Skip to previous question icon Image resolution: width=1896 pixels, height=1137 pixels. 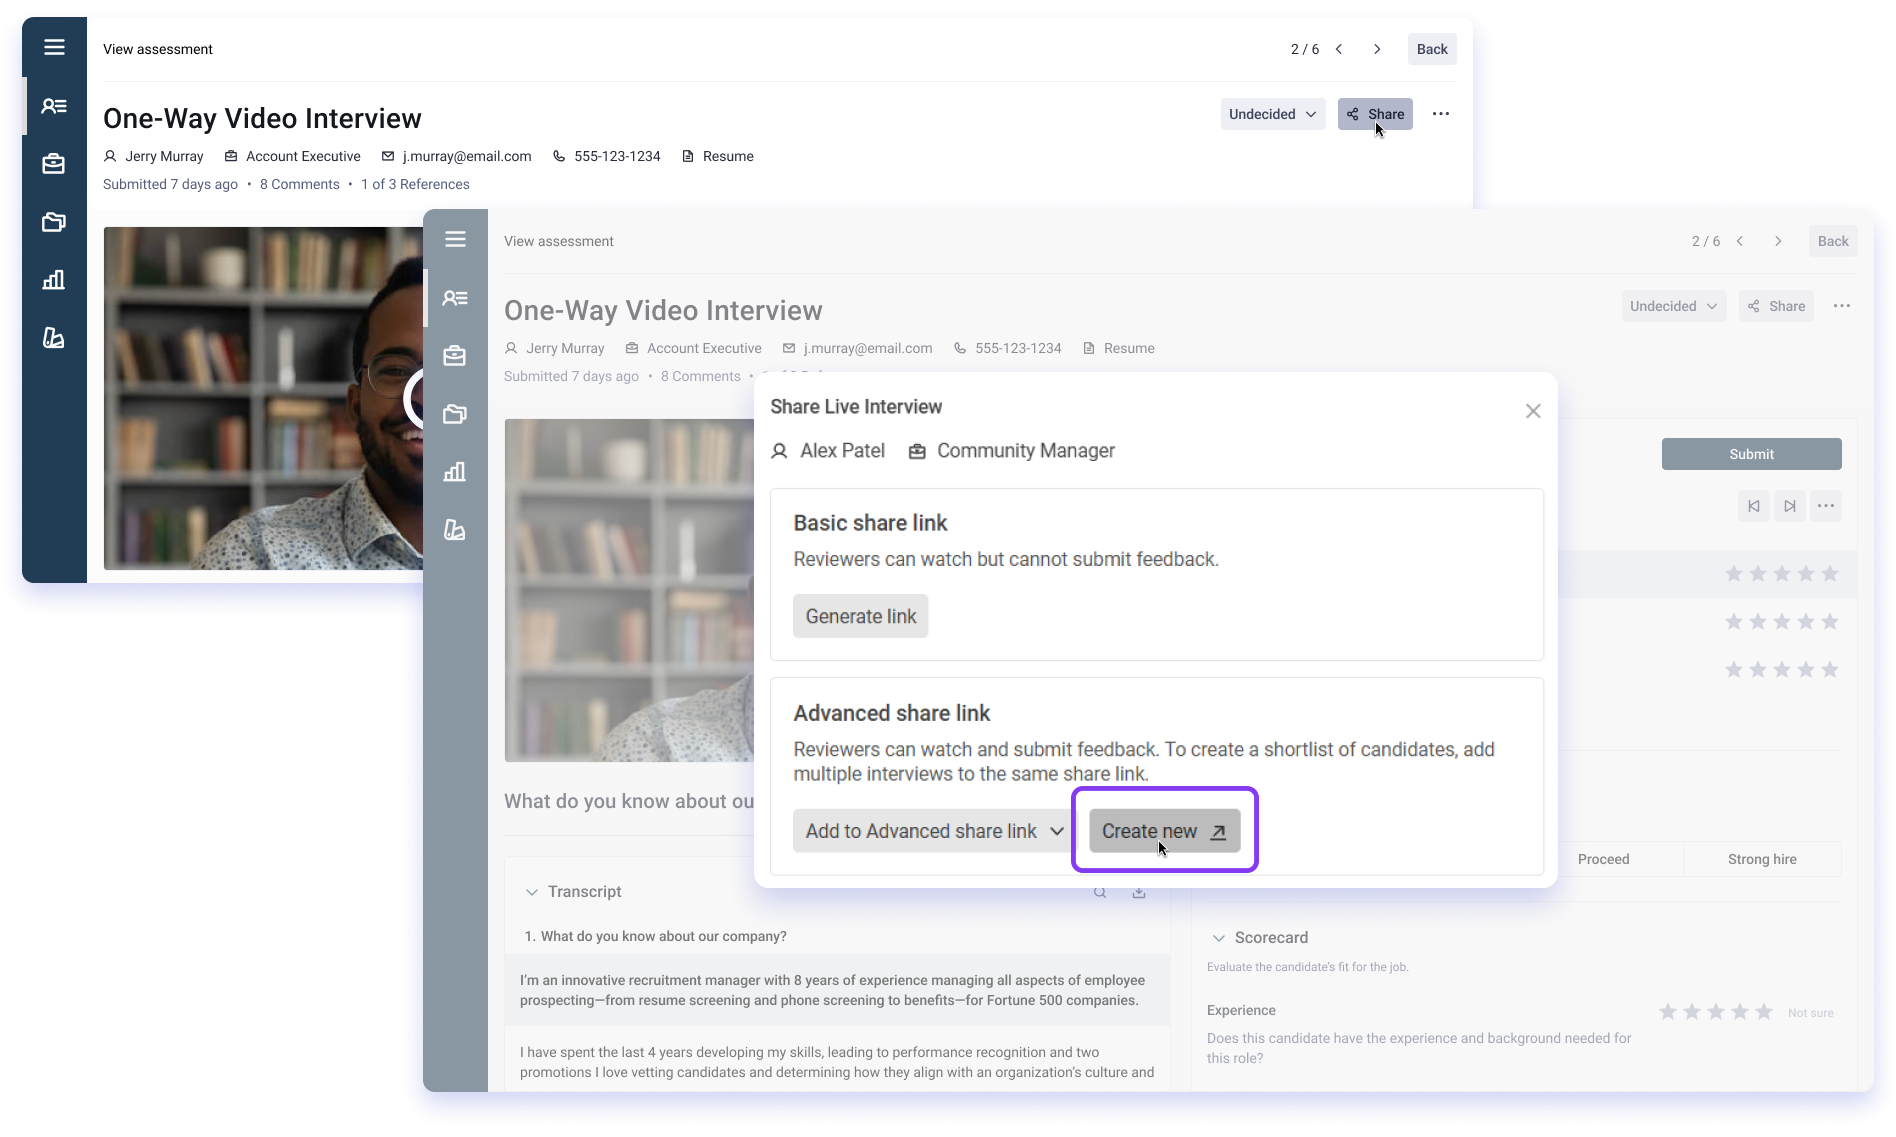coord(1754,506)
